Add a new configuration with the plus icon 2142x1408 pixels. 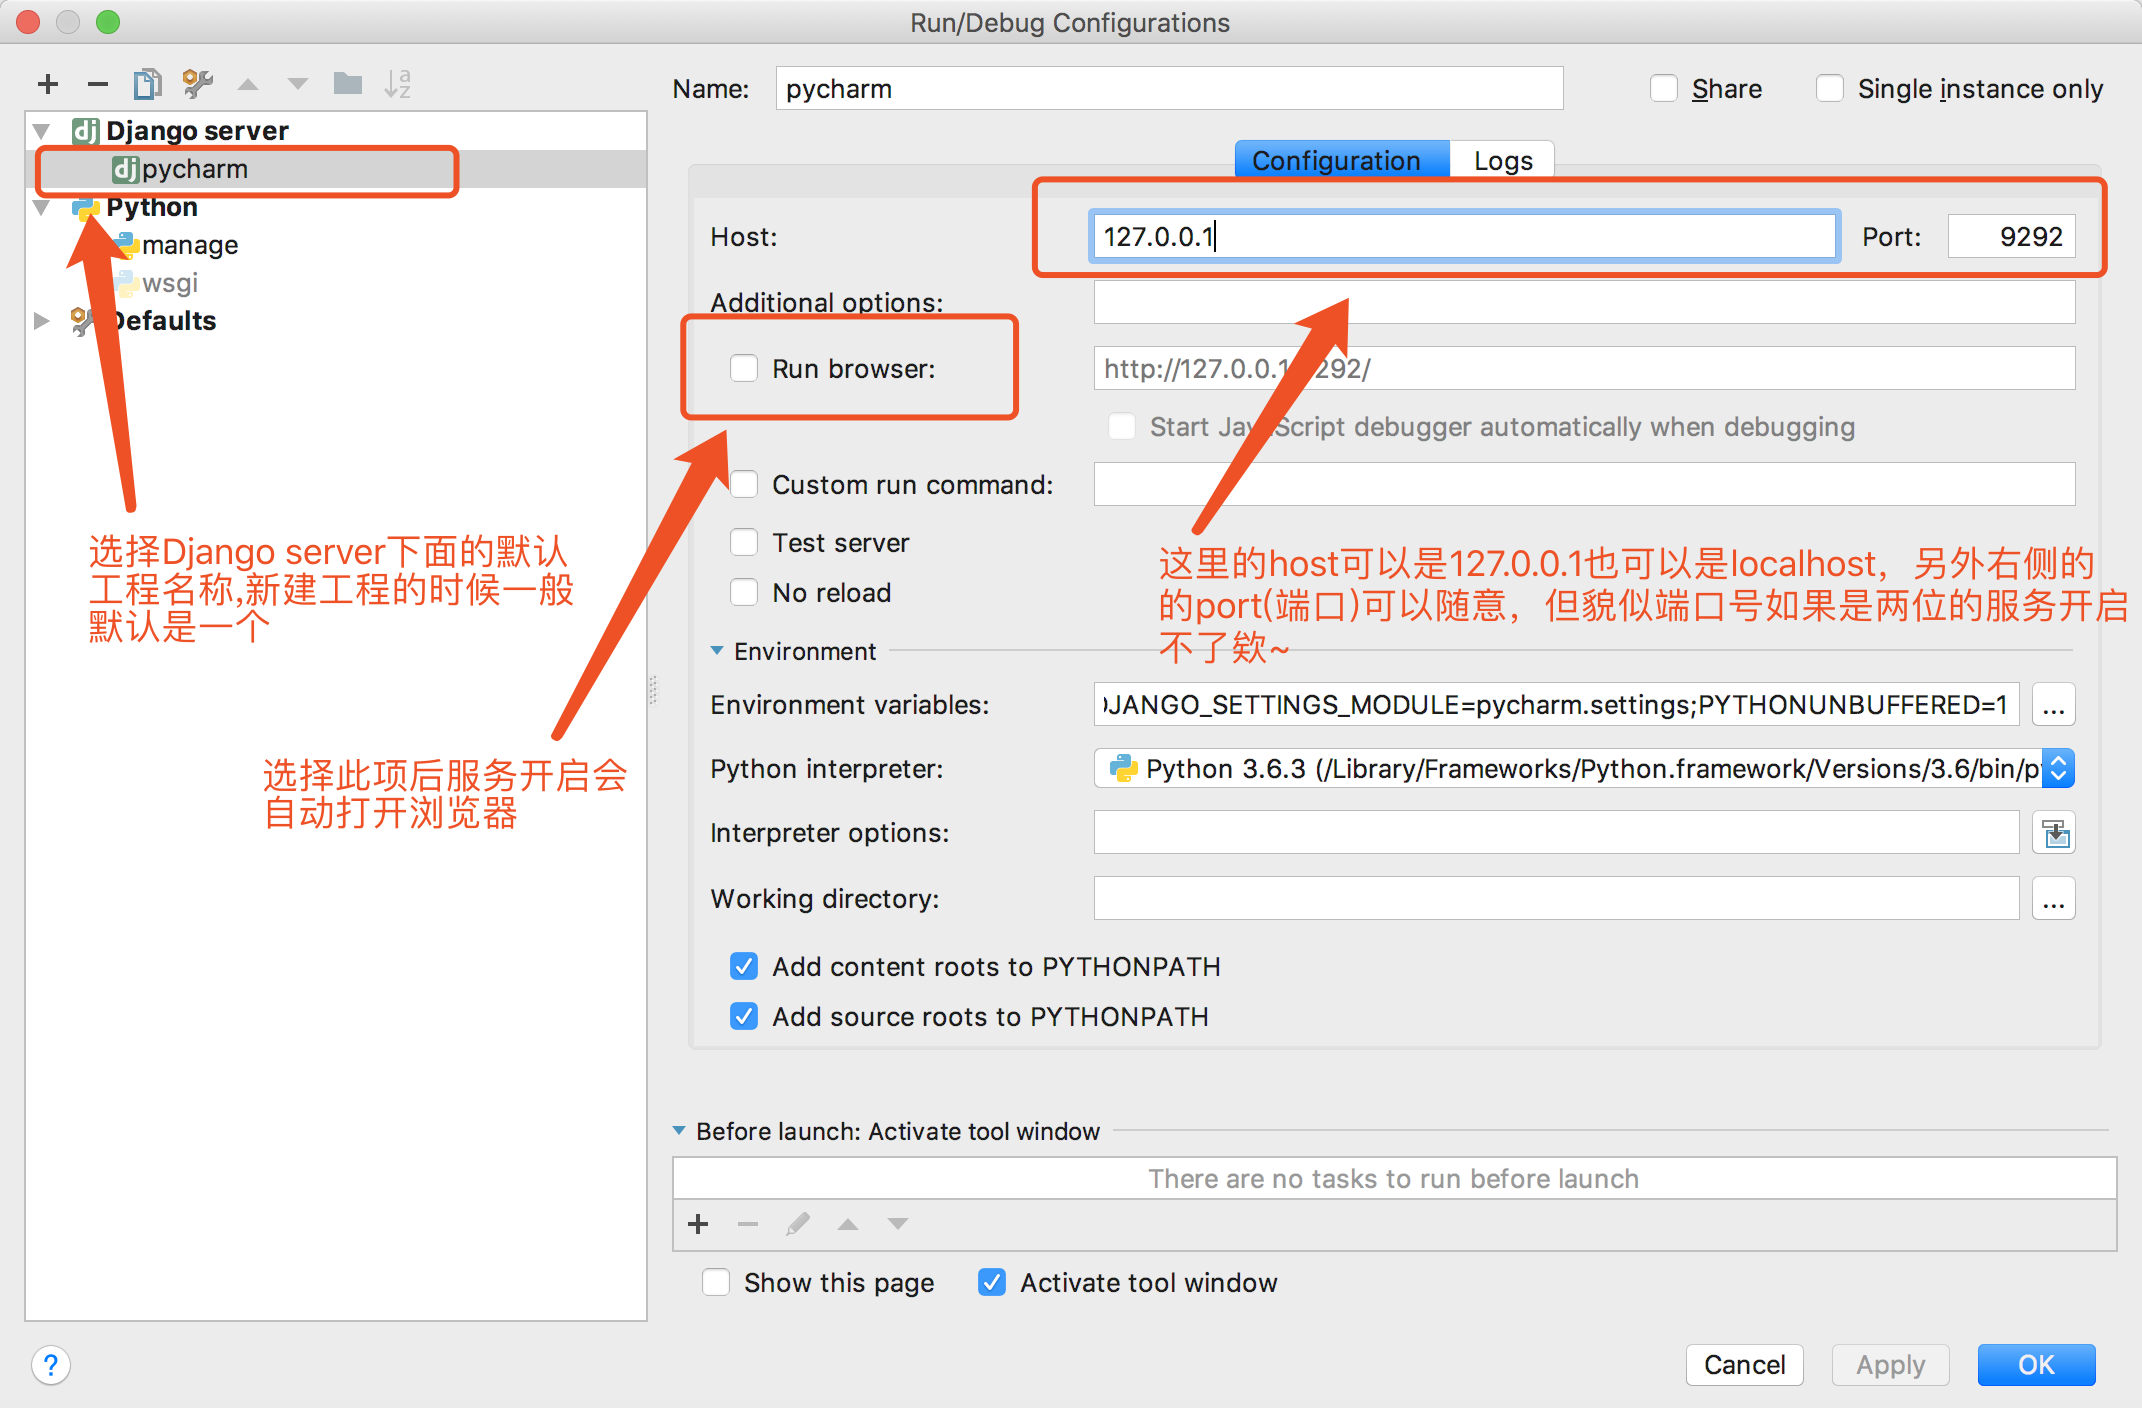tap(47, 84)
